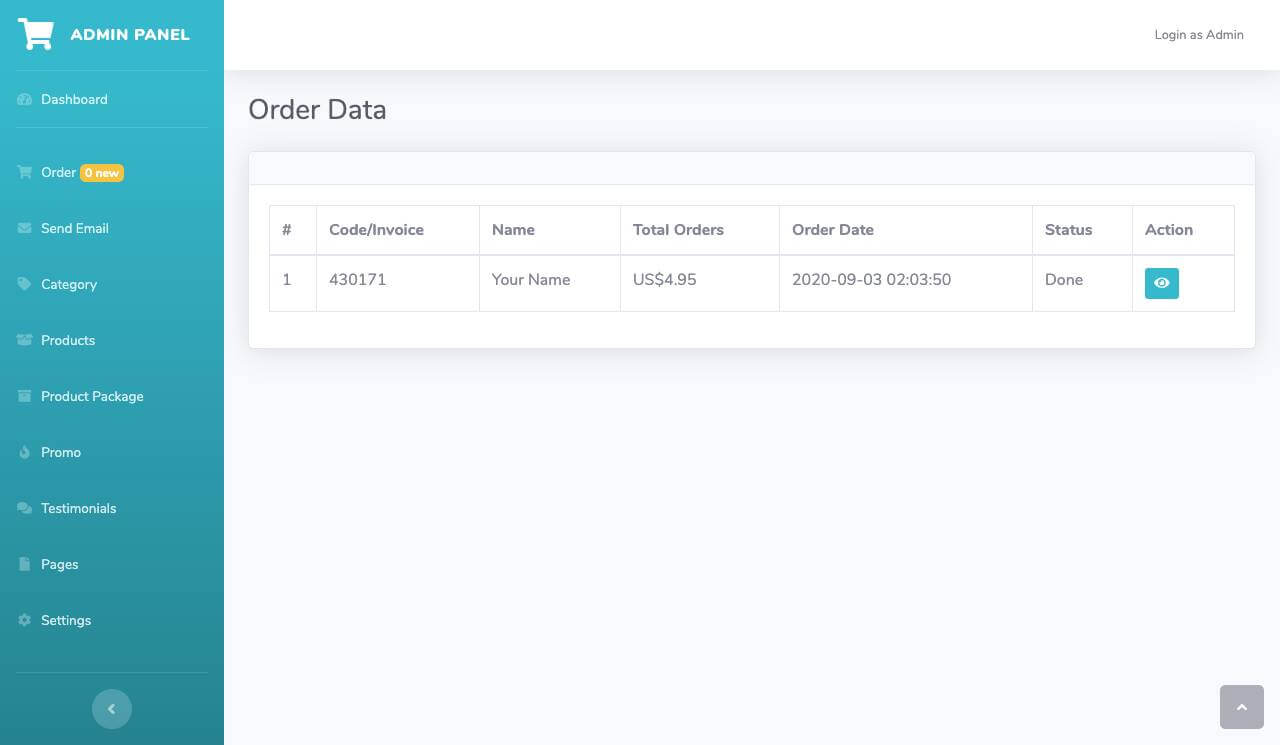Click the Order cart icon in sidebar
The width and height of the screenshot is (1280, 745).
click(x=25, y=172)
